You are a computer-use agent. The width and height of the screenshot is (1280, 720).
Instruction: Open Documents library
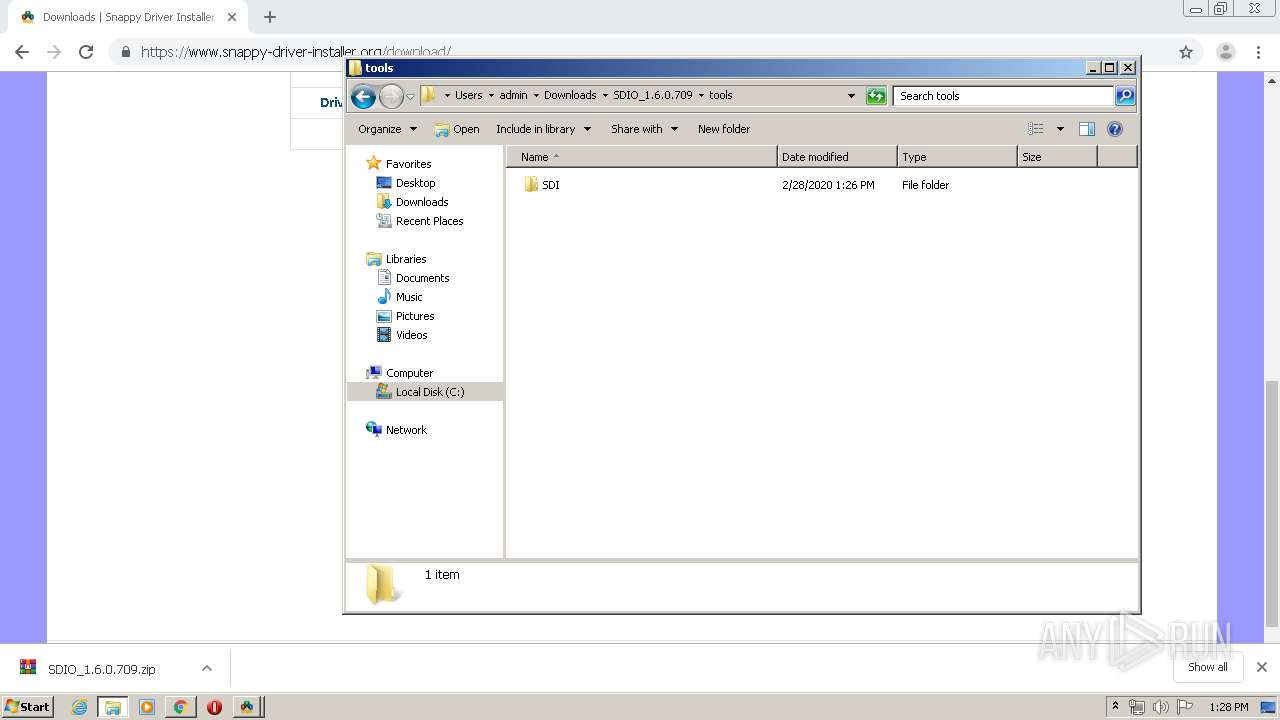413,278
